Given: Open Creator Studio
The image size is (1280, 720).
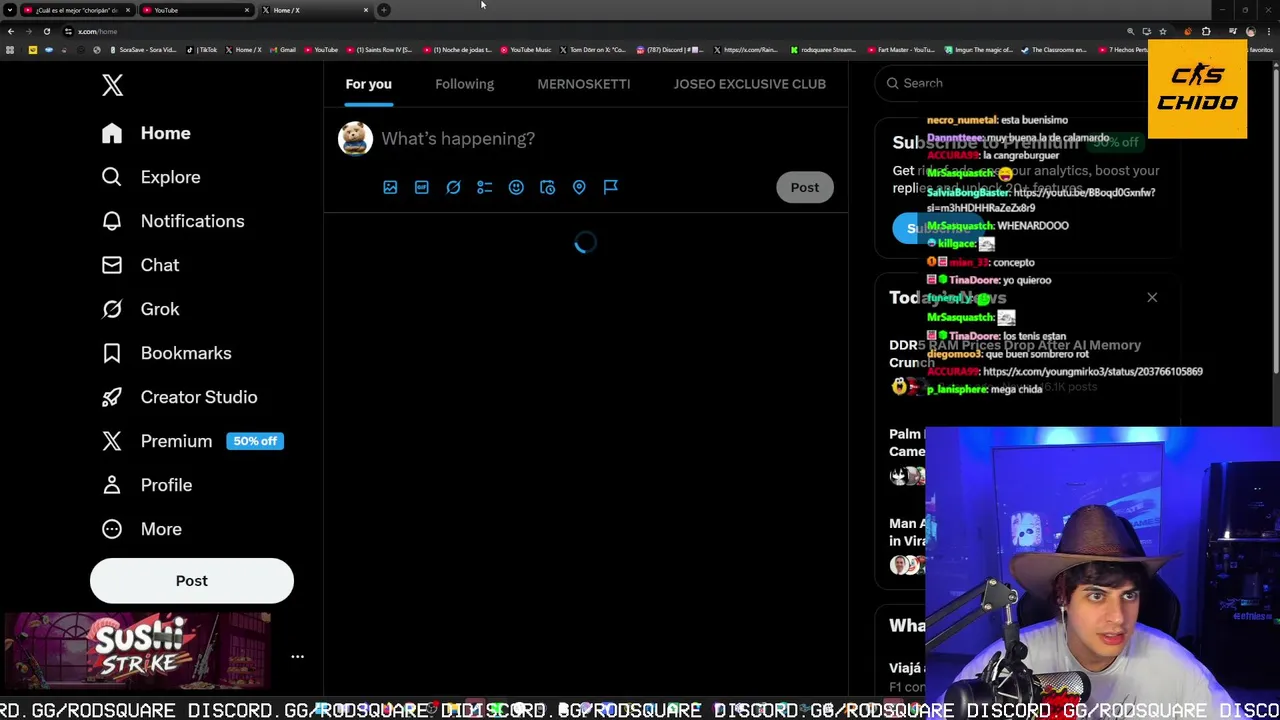Looking at the screenshot, I should (x=179, y=397).
